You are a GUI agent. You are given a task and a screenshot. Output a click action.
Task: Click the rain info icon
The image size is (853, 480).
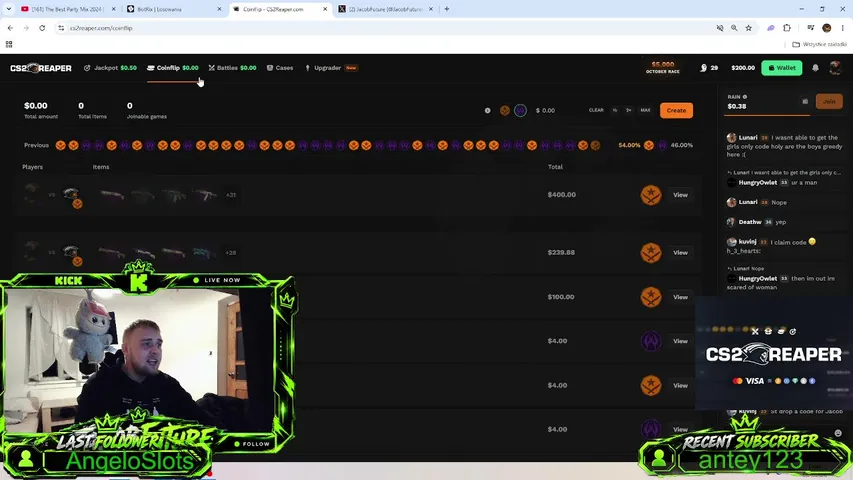(x=745, y=97)
